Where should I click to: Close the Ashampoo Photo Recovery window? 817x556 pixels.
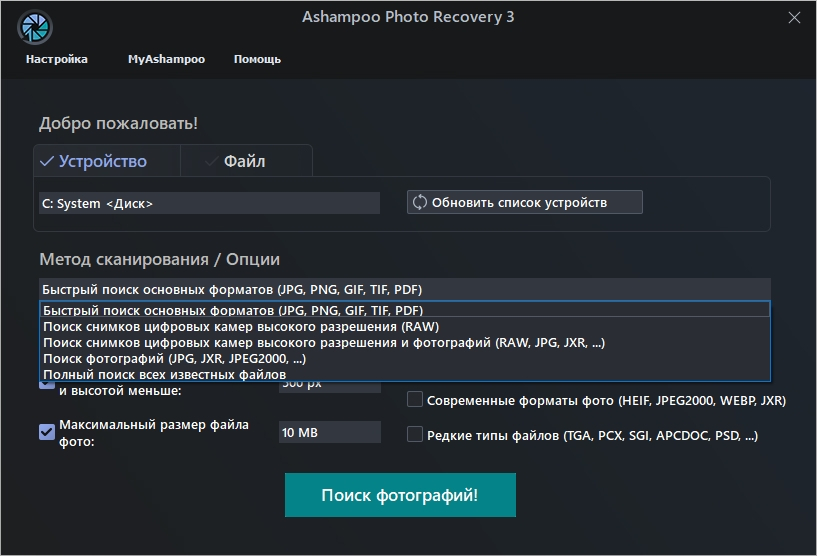[793, 18]
